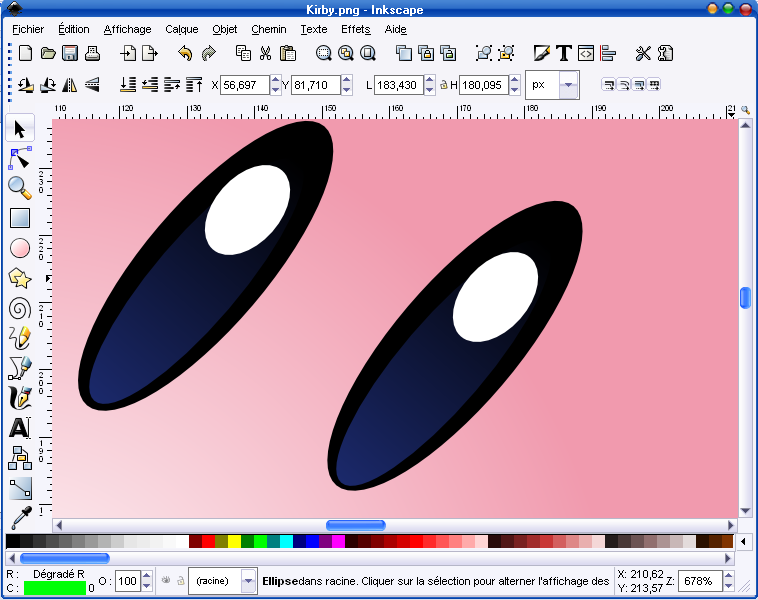
Task: Click the Export bitmap icon
Action: [150, 53]
